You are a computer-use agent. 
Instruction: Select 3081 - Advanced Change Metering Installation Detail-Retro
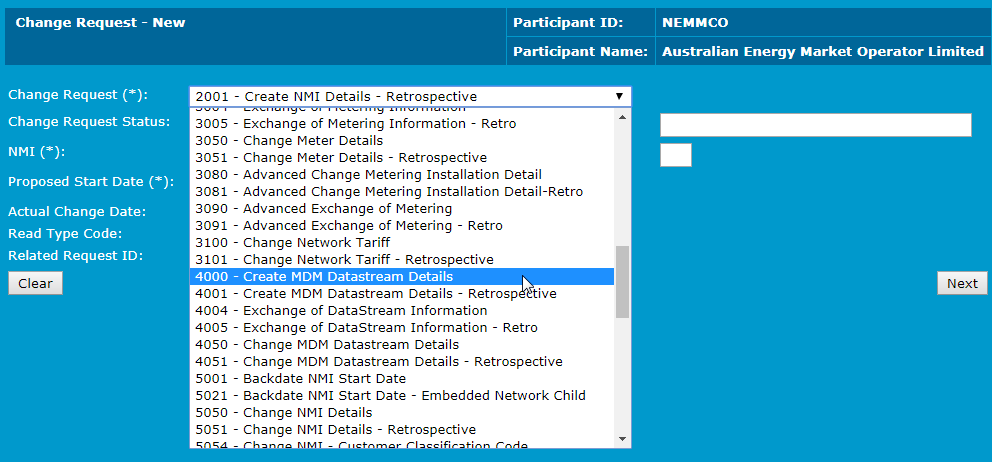click(388, 192)
